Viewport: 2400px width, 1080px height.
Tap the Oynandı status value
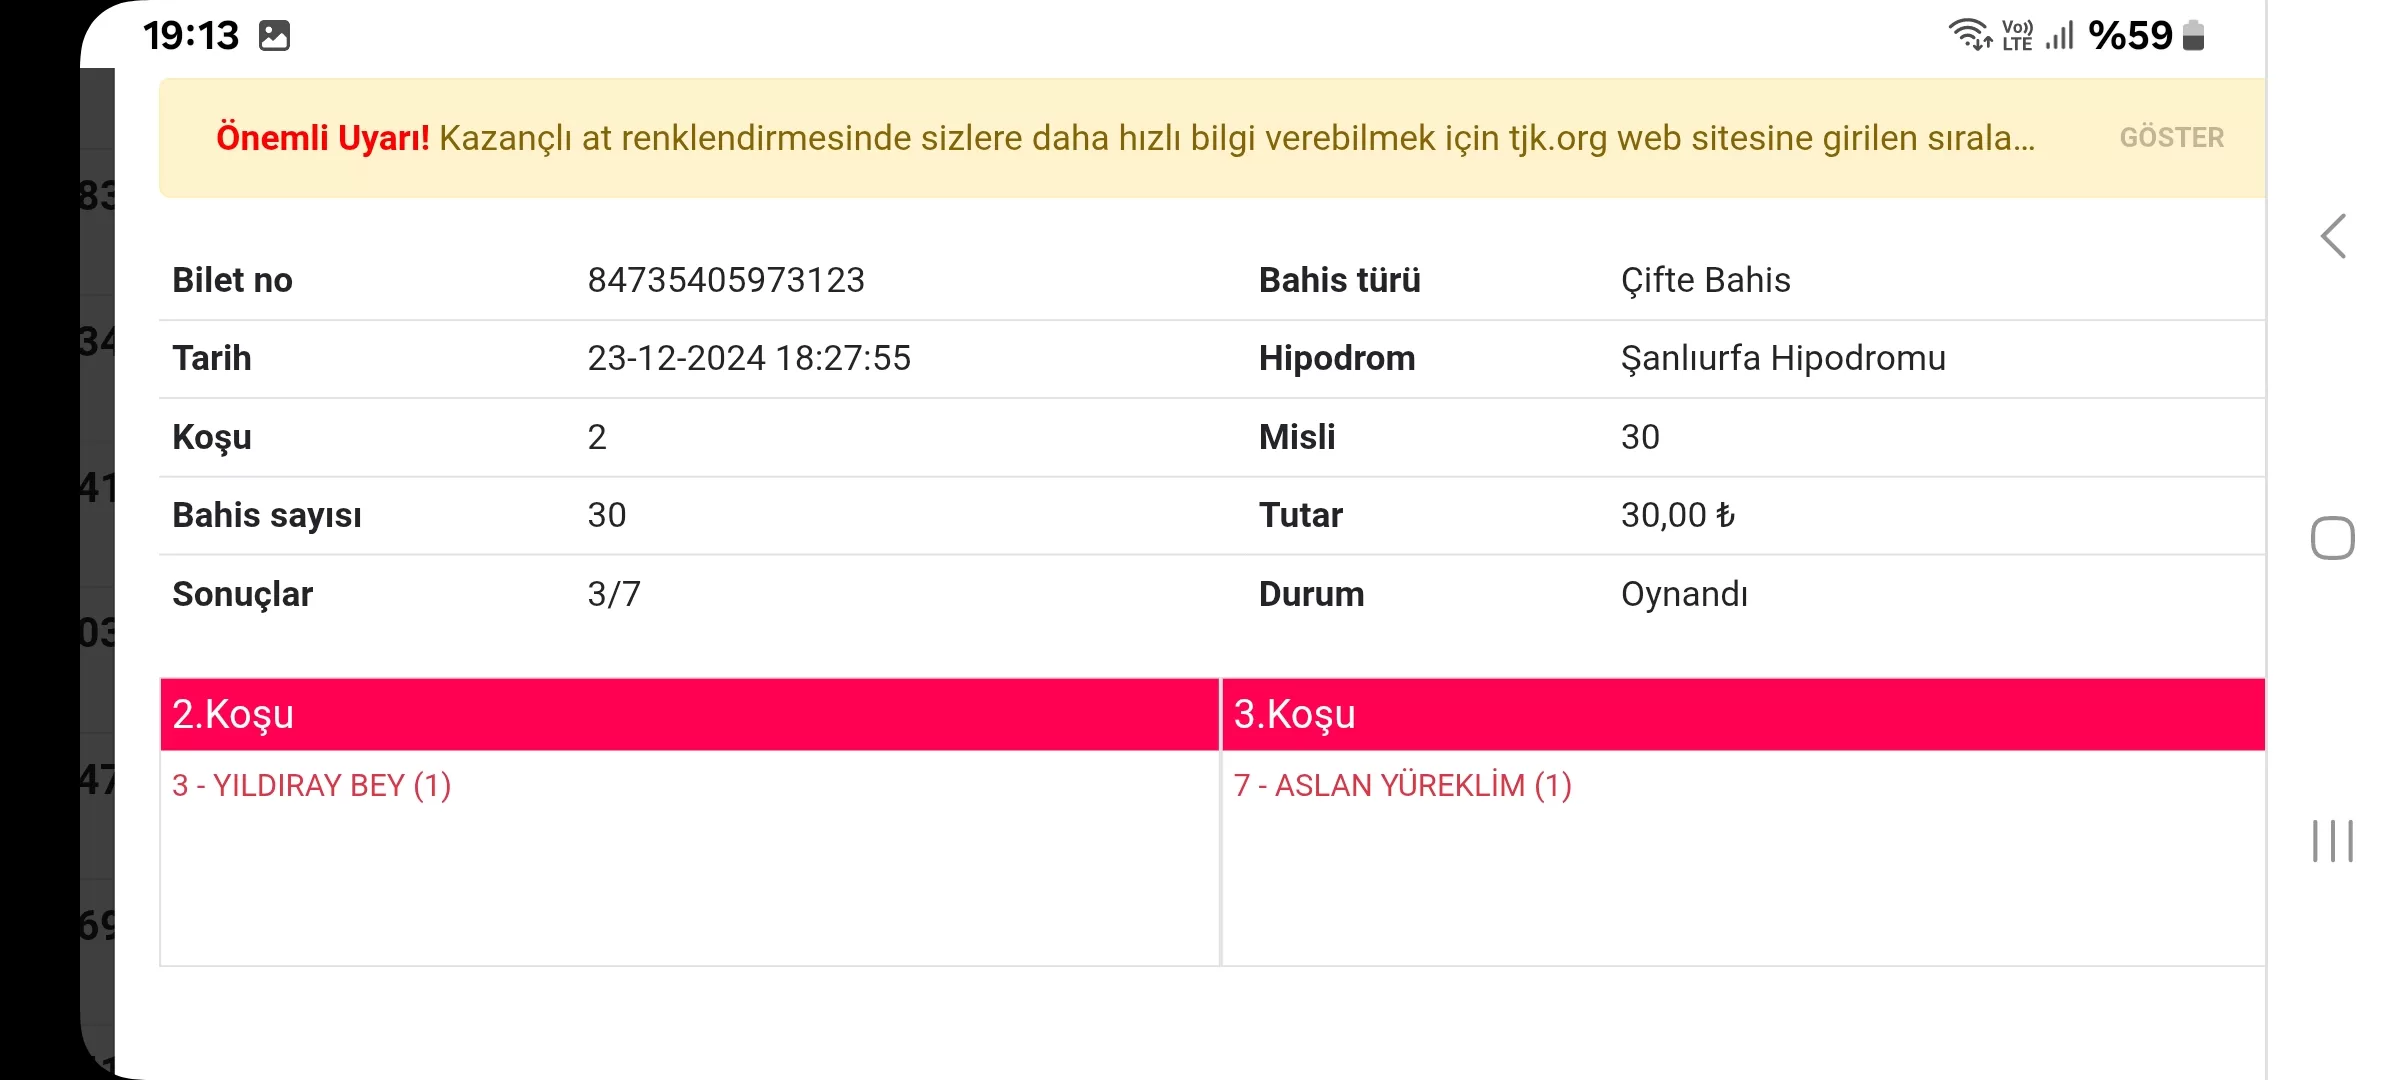[1684, 594]
